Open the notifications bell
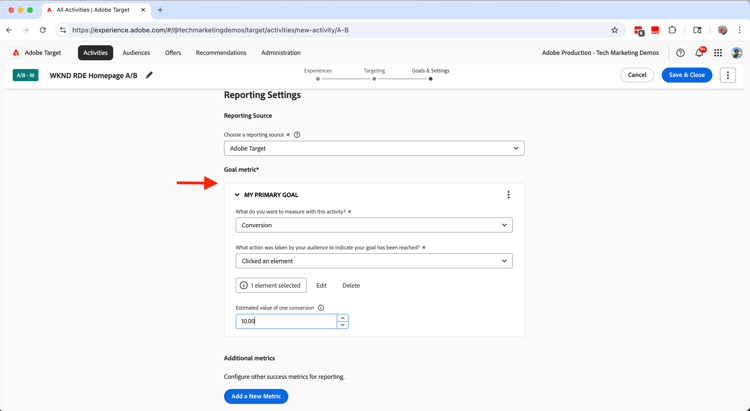750x411 pixels. click(699, 53)
